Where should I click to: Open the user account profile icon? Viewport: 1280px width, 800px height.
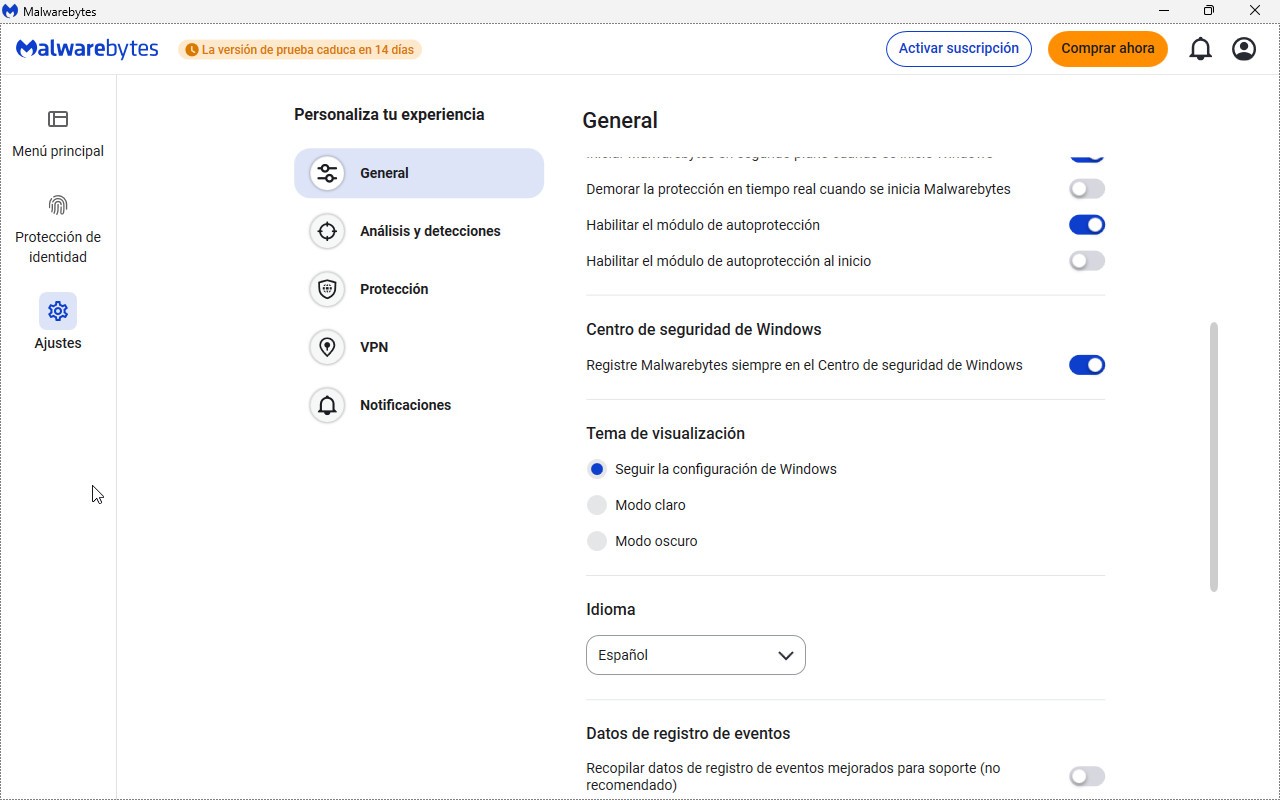tap(1244, 49)
